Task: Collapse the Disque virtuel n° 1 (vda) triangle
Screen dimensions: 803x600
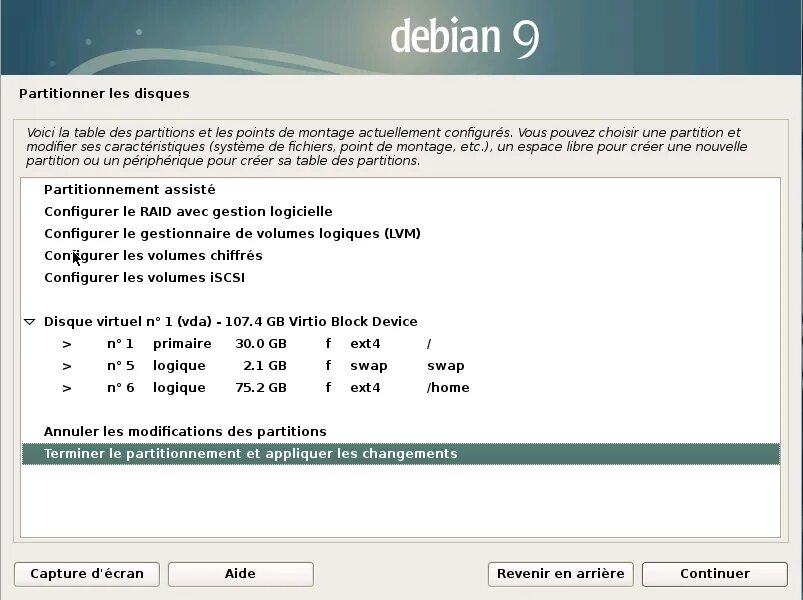Action: point(30,322)
